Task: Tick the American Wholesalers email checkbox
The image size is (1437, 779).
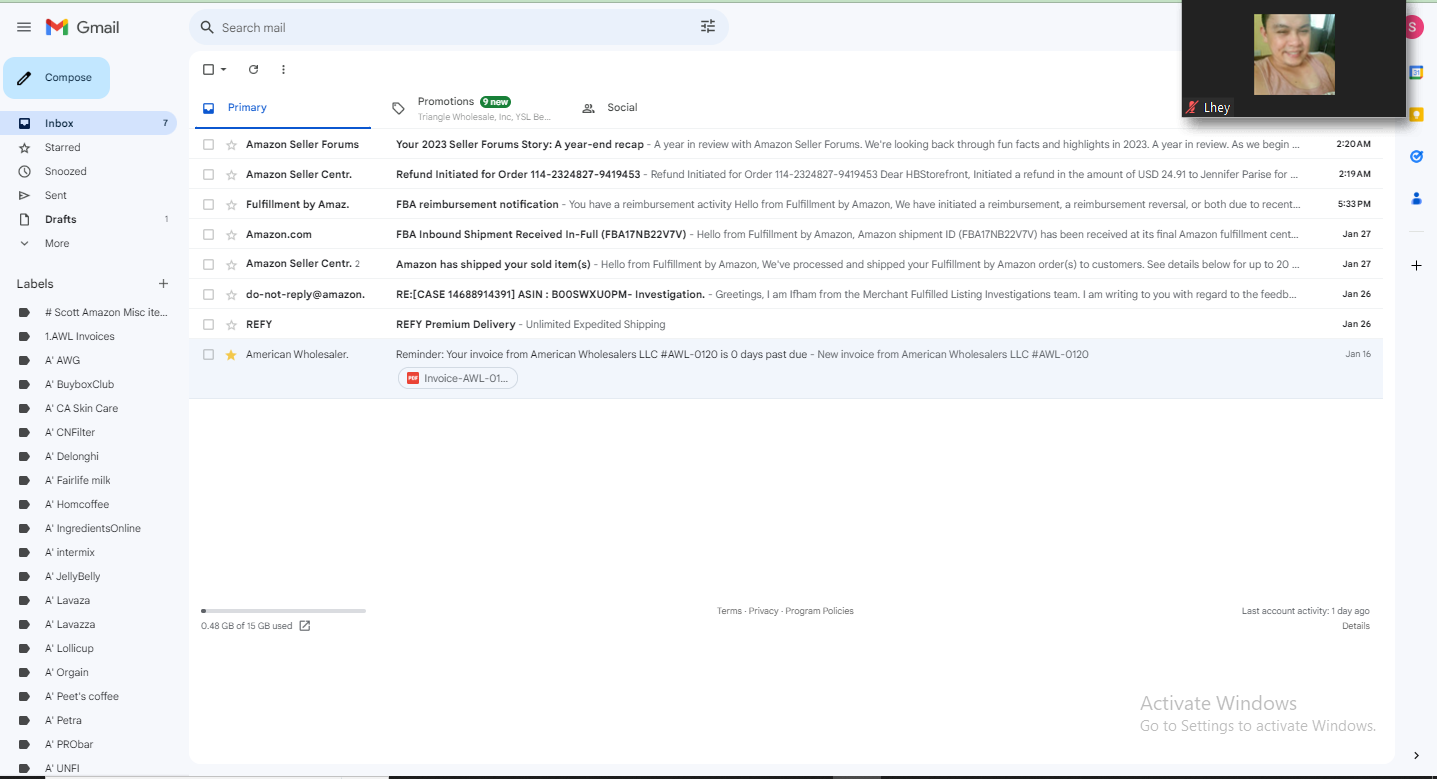Action: point(208,354)
